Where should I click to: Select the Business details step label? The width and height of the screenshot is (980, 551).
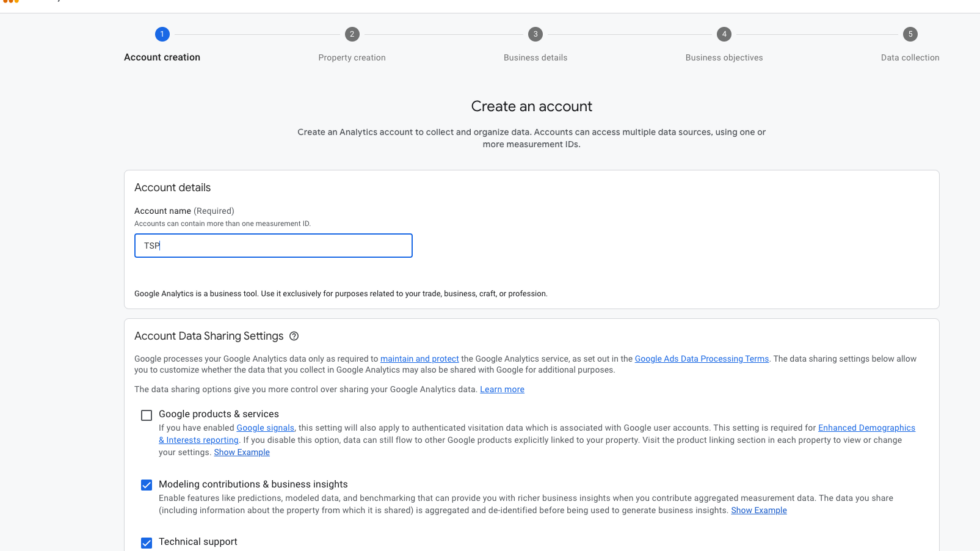click(535, 57)
